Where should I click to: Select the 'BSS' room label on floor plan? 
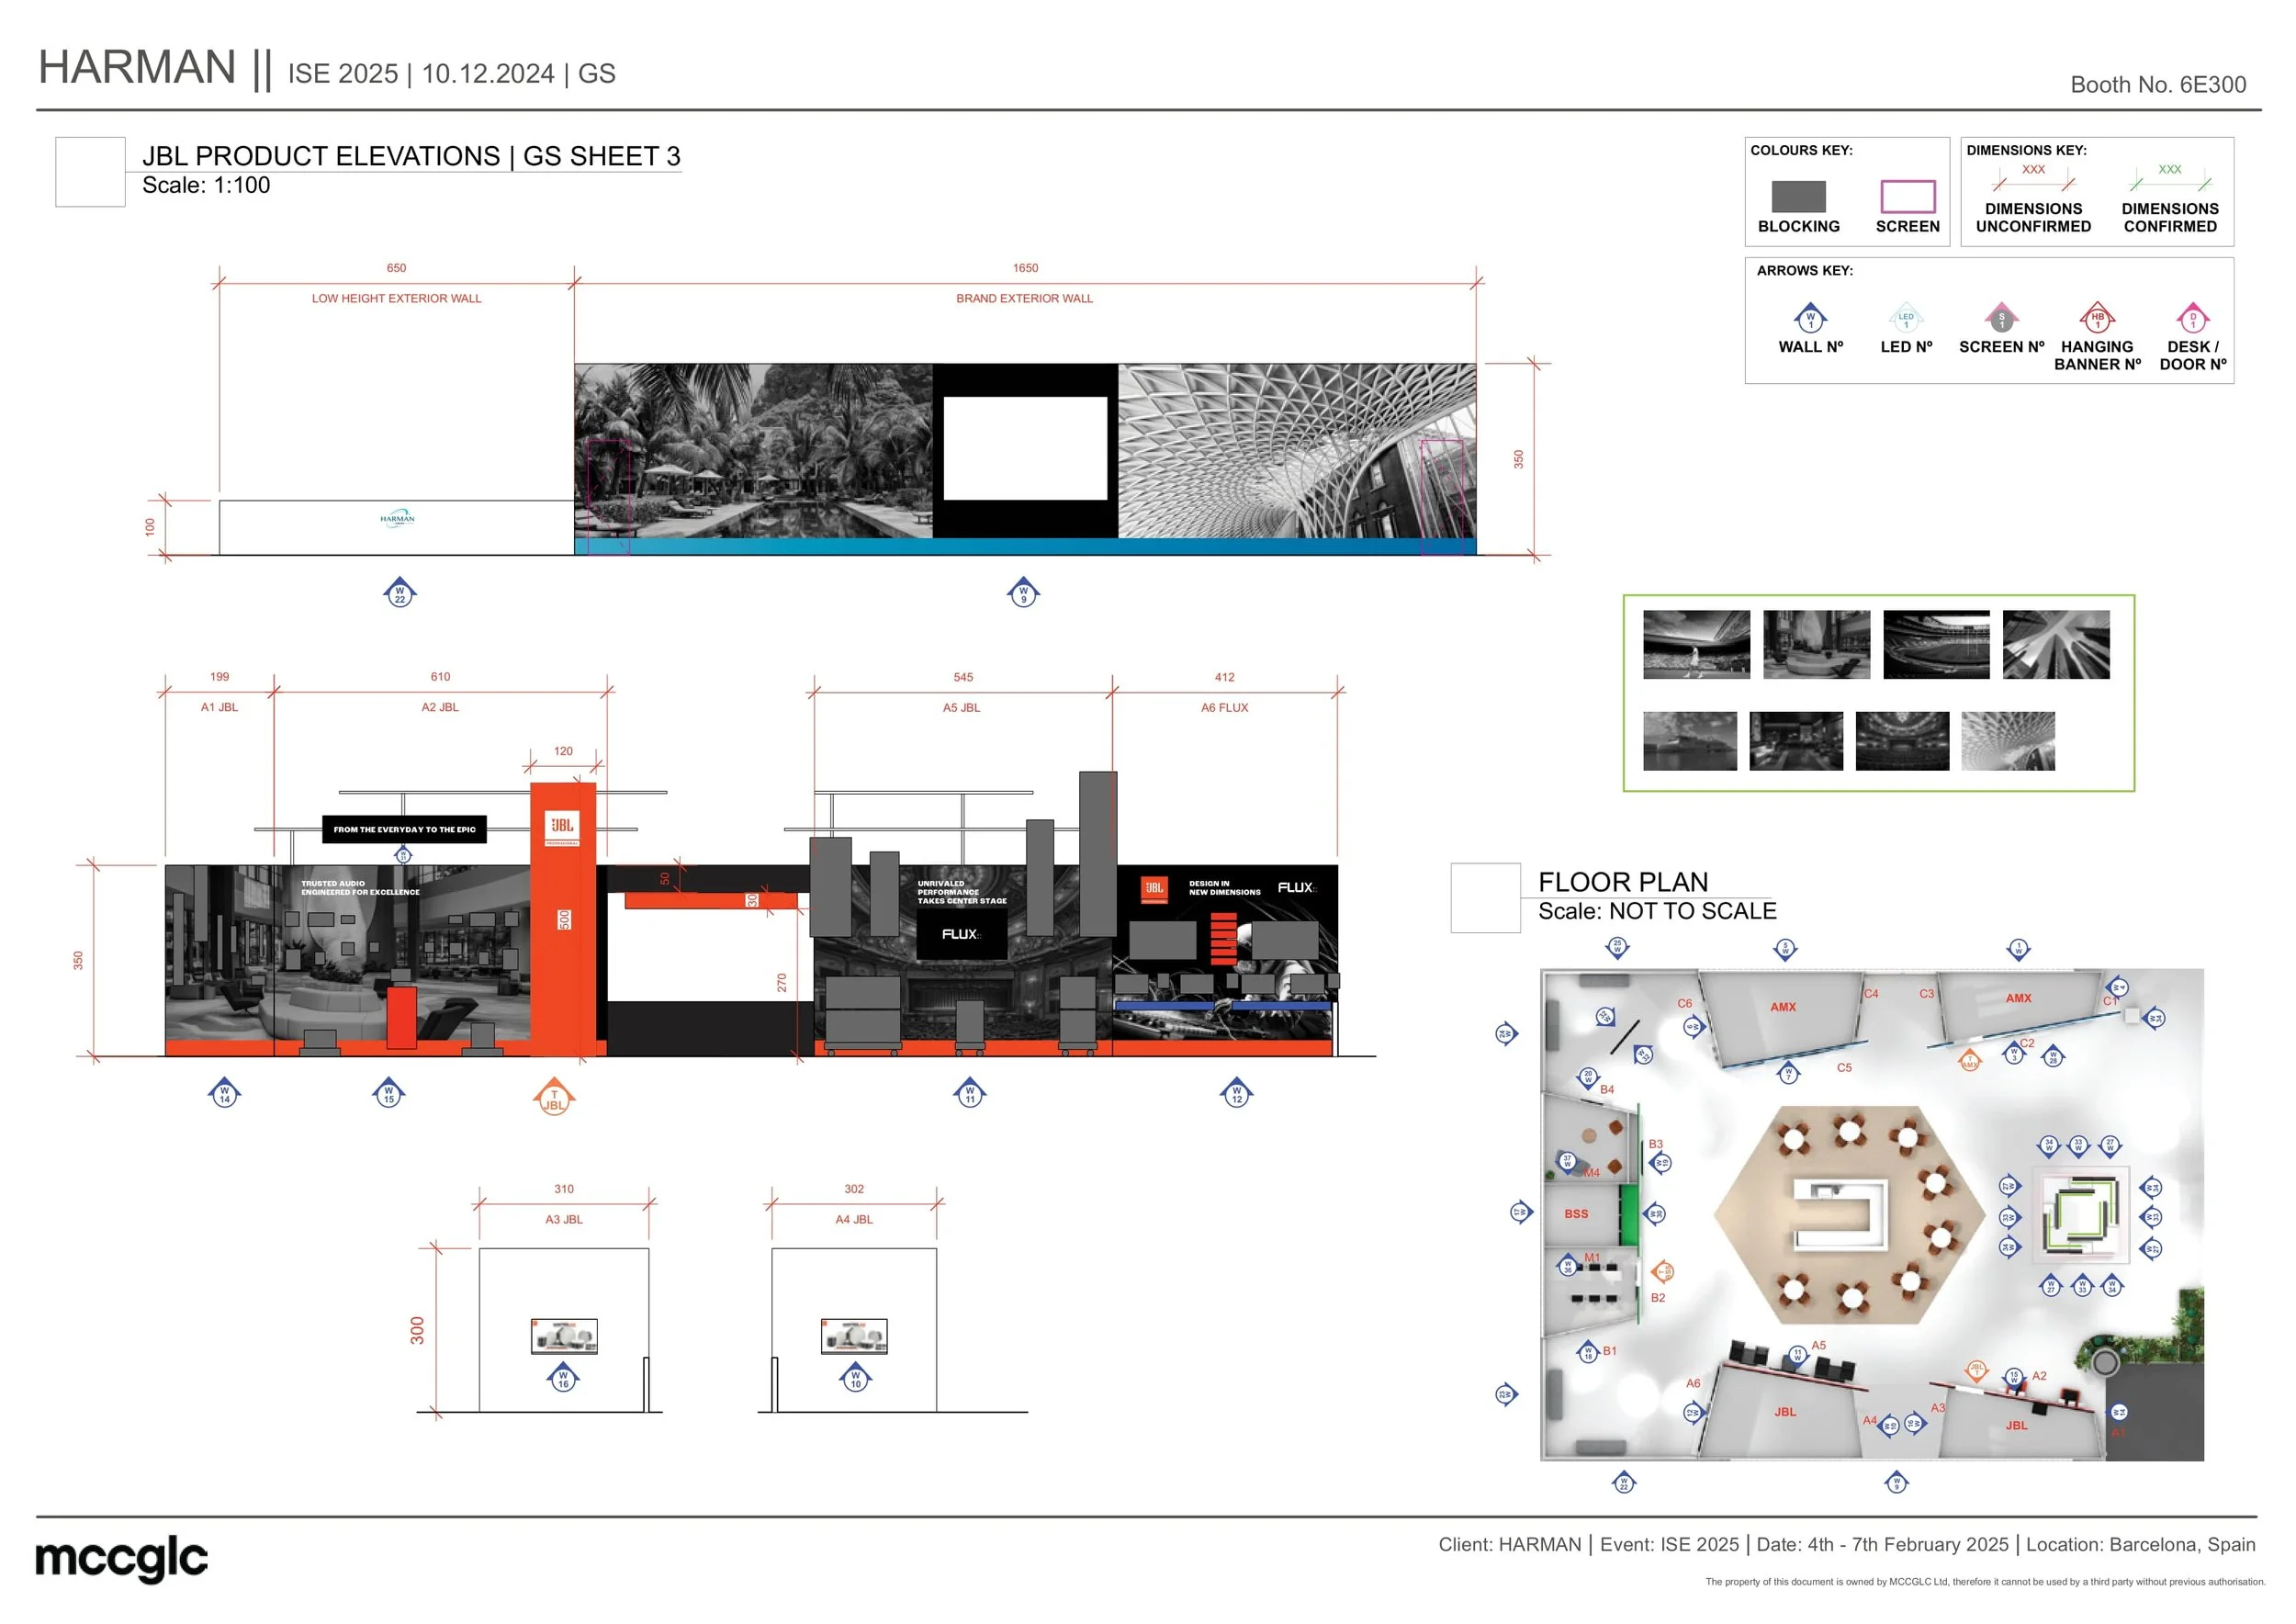pyautogui.click(x=1576, y=1214)
